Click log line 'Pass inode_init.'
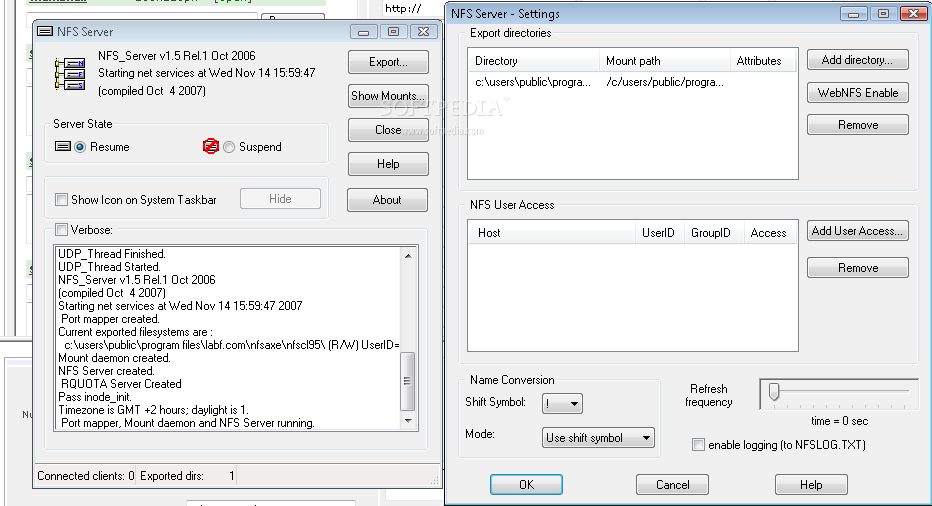This screenshot has height=506, width=932. [x=95, y=397]
